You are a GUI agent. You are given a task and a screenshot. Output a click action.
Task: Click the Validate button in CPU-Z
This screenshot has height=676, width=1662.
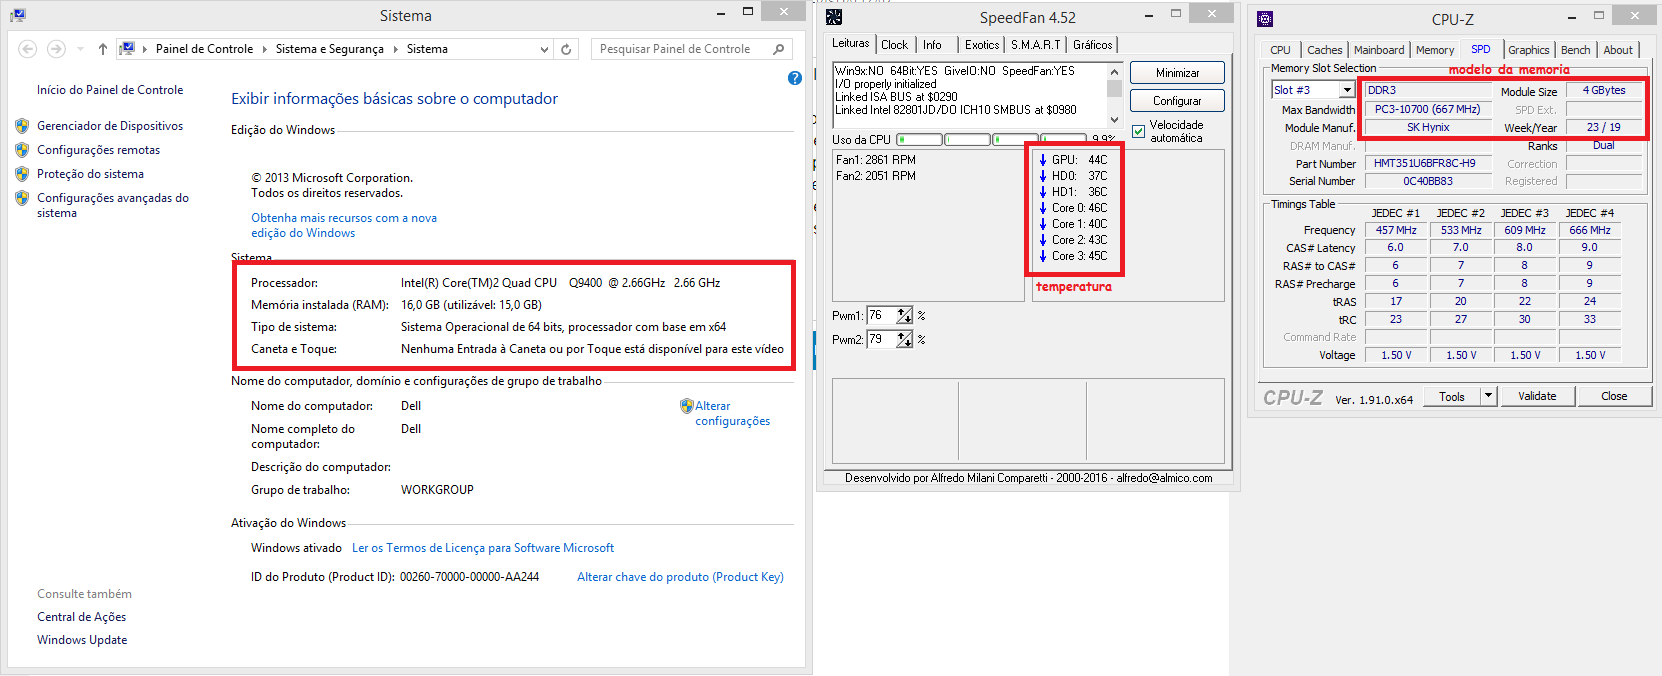1537,396
